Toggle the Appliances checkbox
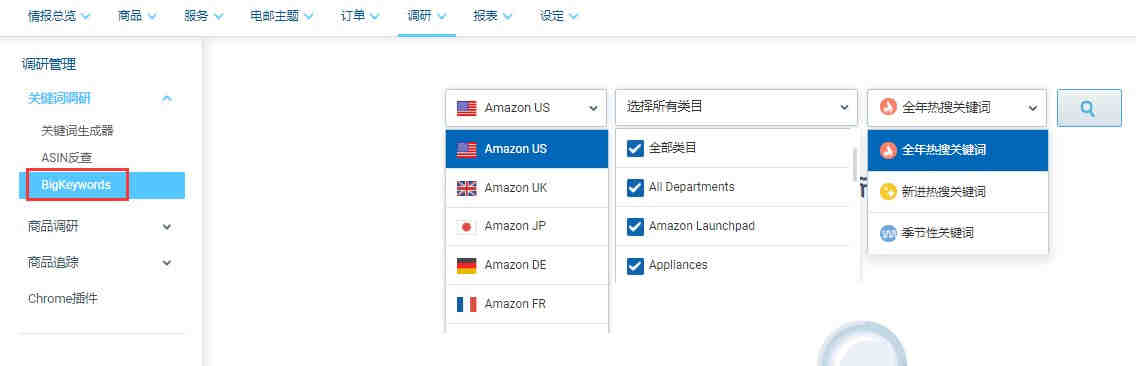The image size is (1136, 366). 635,266
